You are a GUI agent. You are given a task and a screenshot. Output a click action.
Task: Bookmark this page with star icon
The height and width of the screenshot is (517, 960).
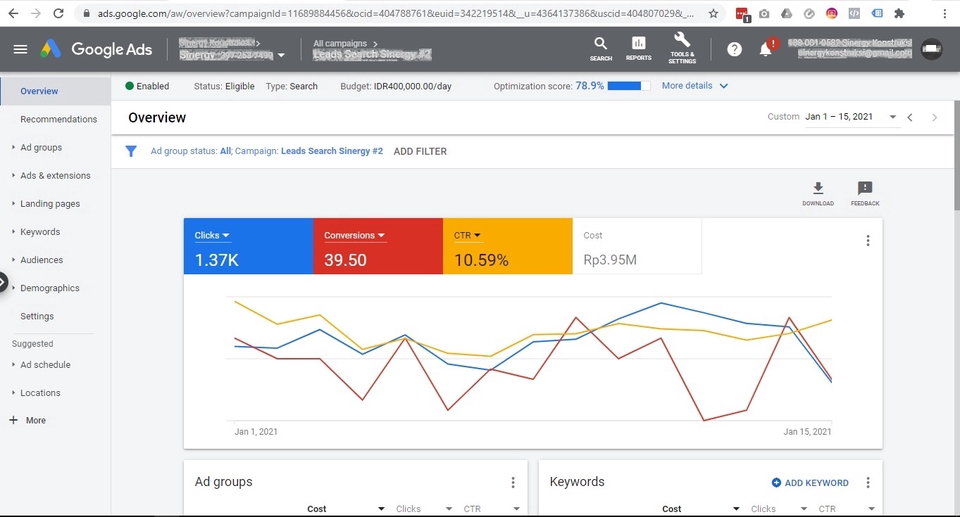tap(713, 13)
